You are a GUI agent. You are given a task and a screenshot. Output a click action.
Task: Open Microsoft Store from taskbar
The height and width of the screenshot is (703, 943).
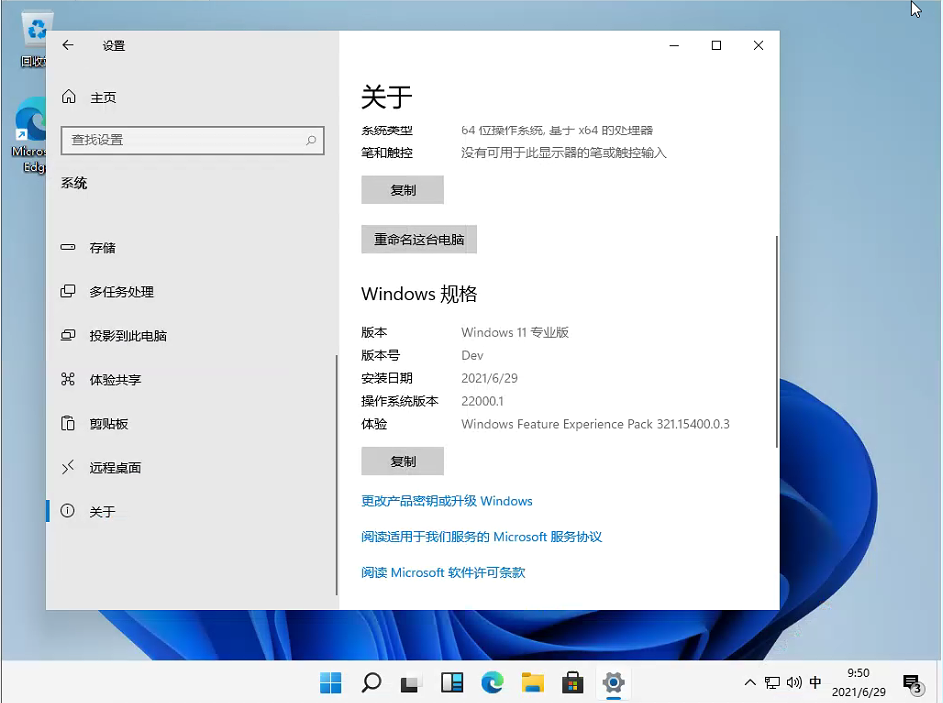(573, 683)
